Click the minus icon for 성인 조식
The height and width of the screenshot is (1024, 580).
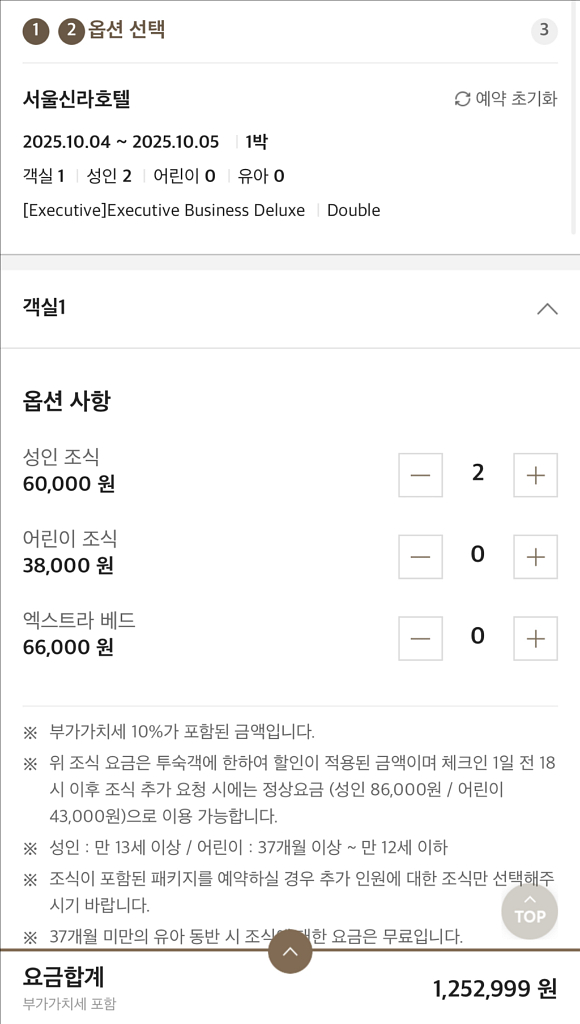coord(419,475)
